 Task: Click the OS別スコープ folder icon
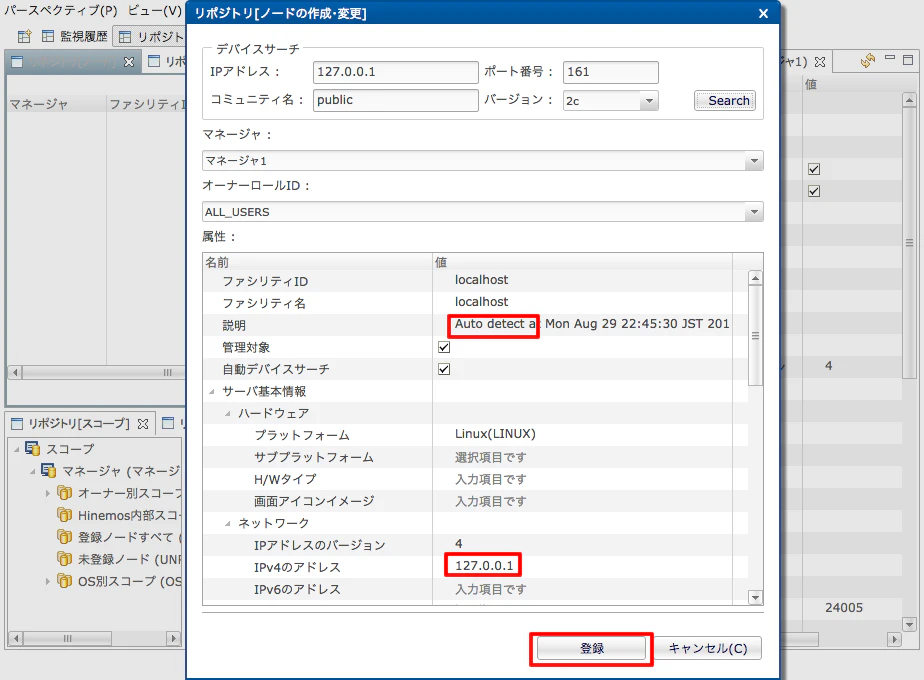click(x=64, y=581)
